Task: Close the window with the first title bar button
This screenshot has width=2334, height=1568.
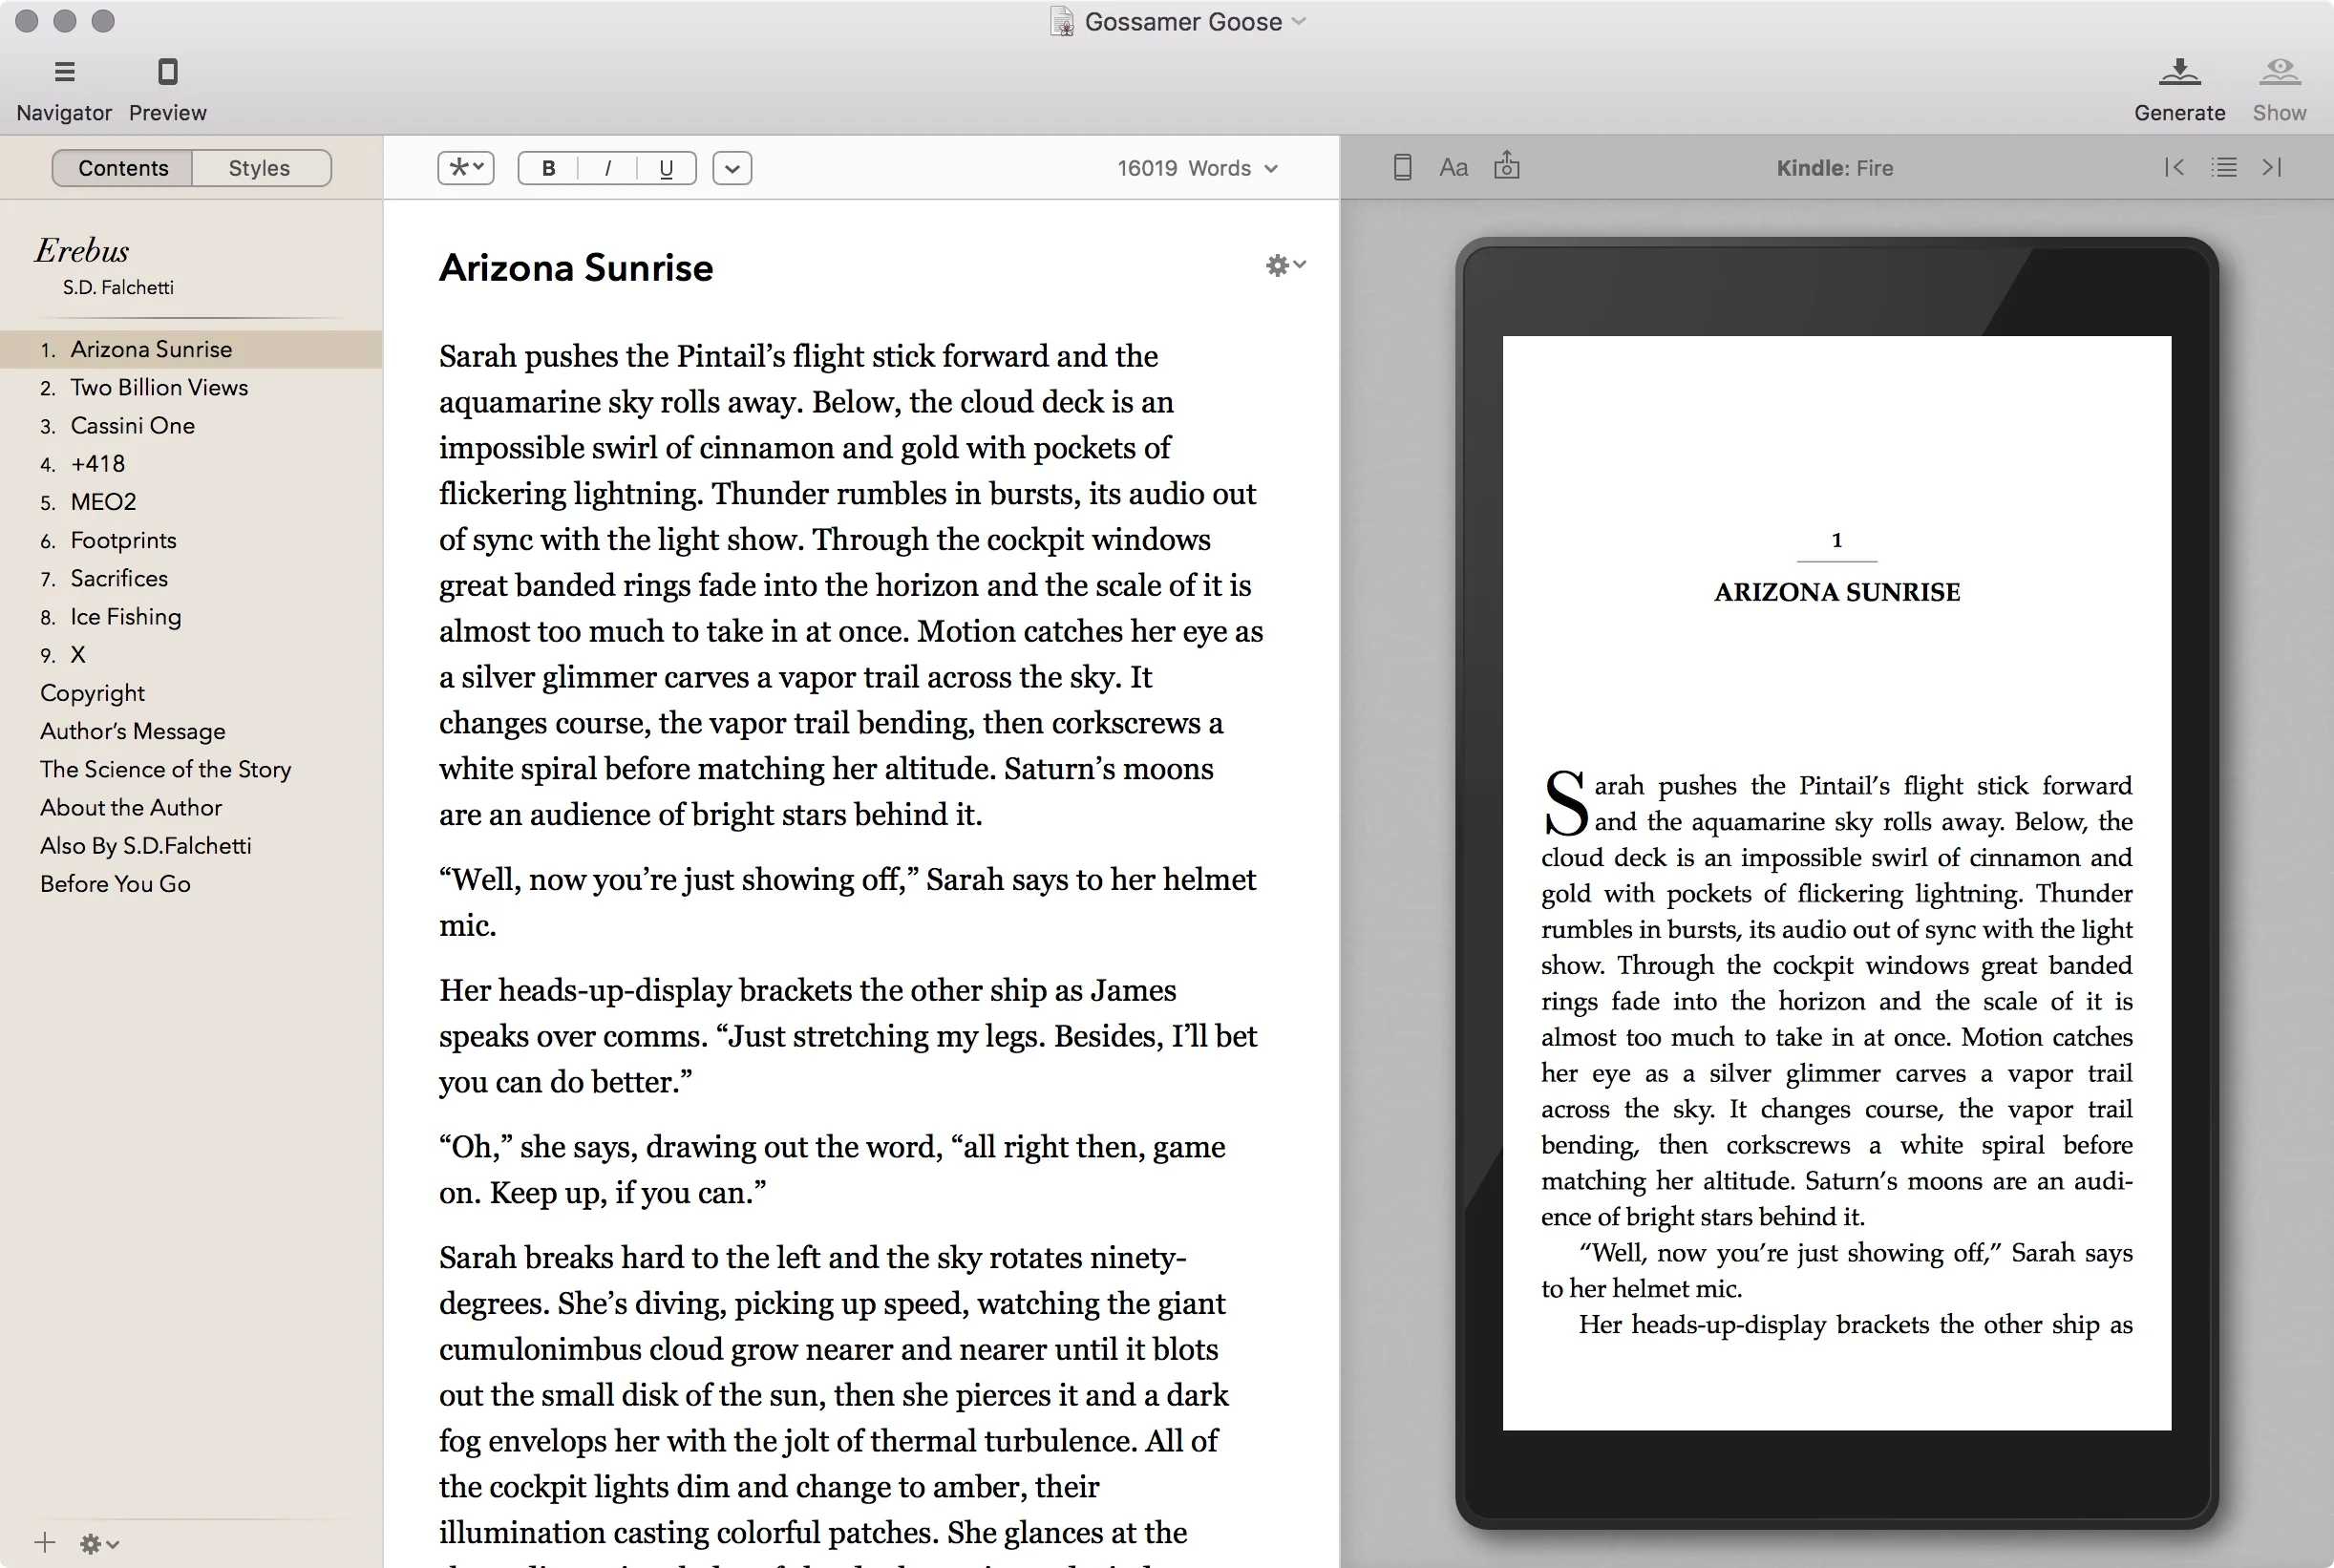Action: pos(27,20)
